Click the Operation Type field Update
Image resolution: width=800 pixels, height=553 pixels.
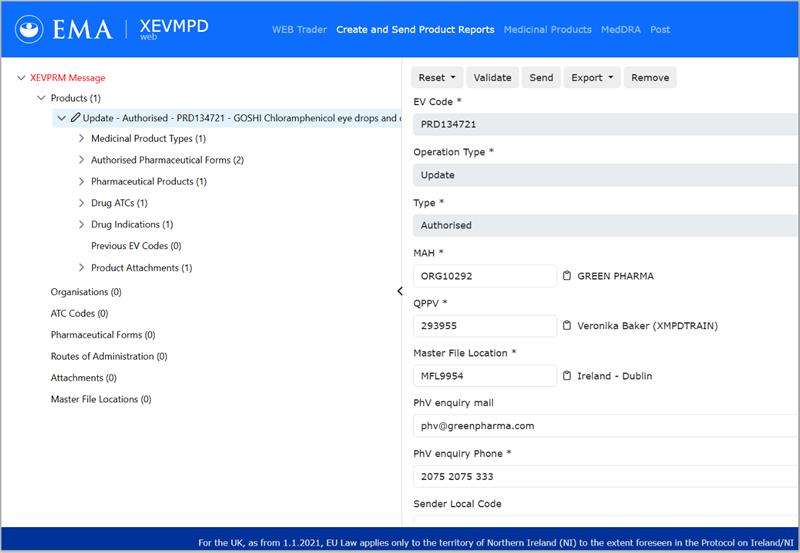point(606,175)
